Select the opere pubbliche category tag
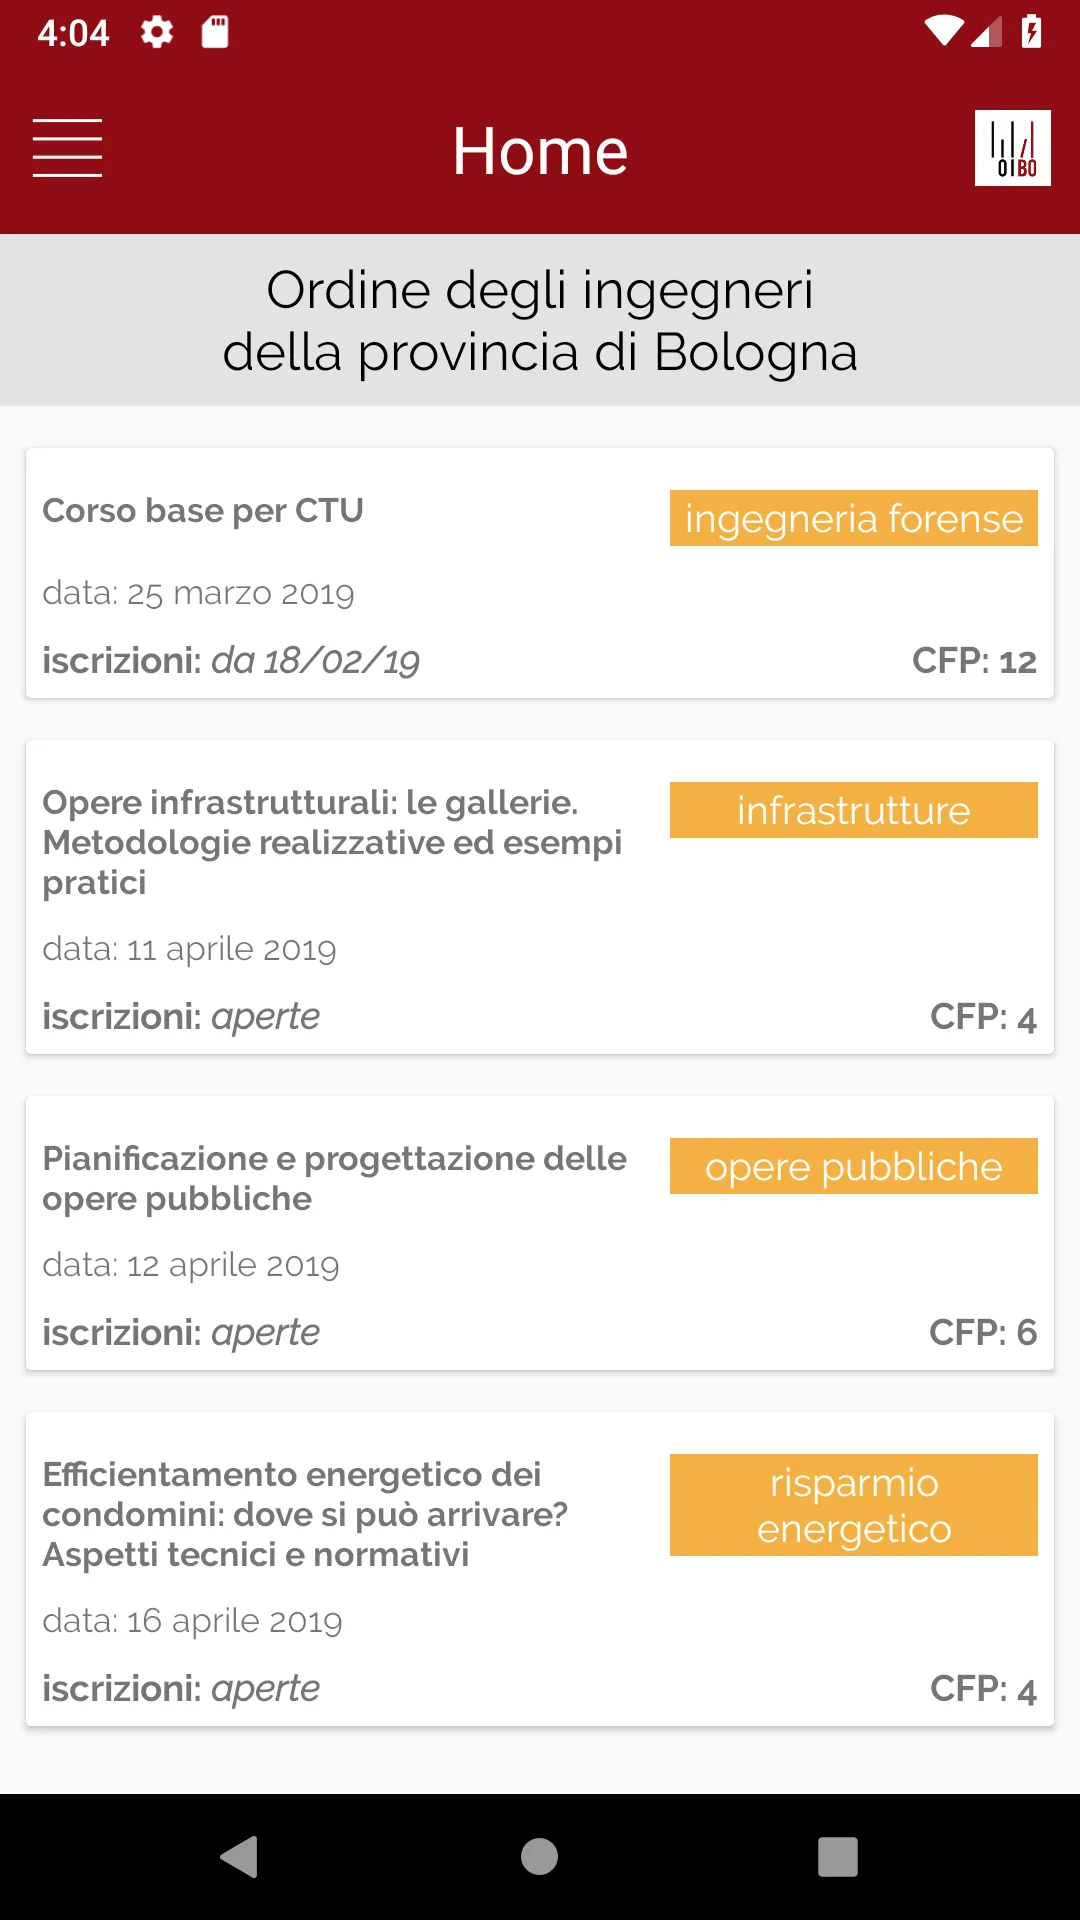This screenshot has height=1920, width=1080. pyautogui.click(x=853, y=1166)
